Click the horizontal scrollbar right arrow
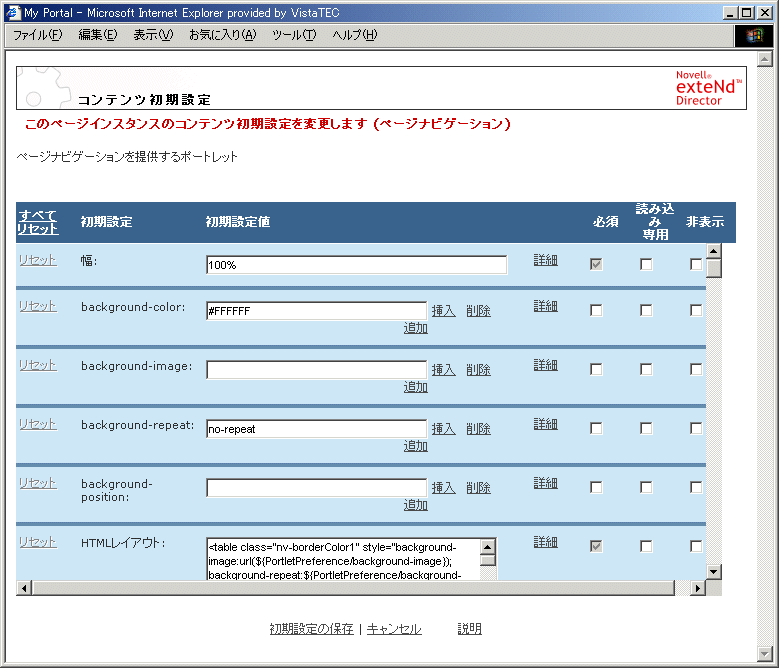 tap(698, 588)
